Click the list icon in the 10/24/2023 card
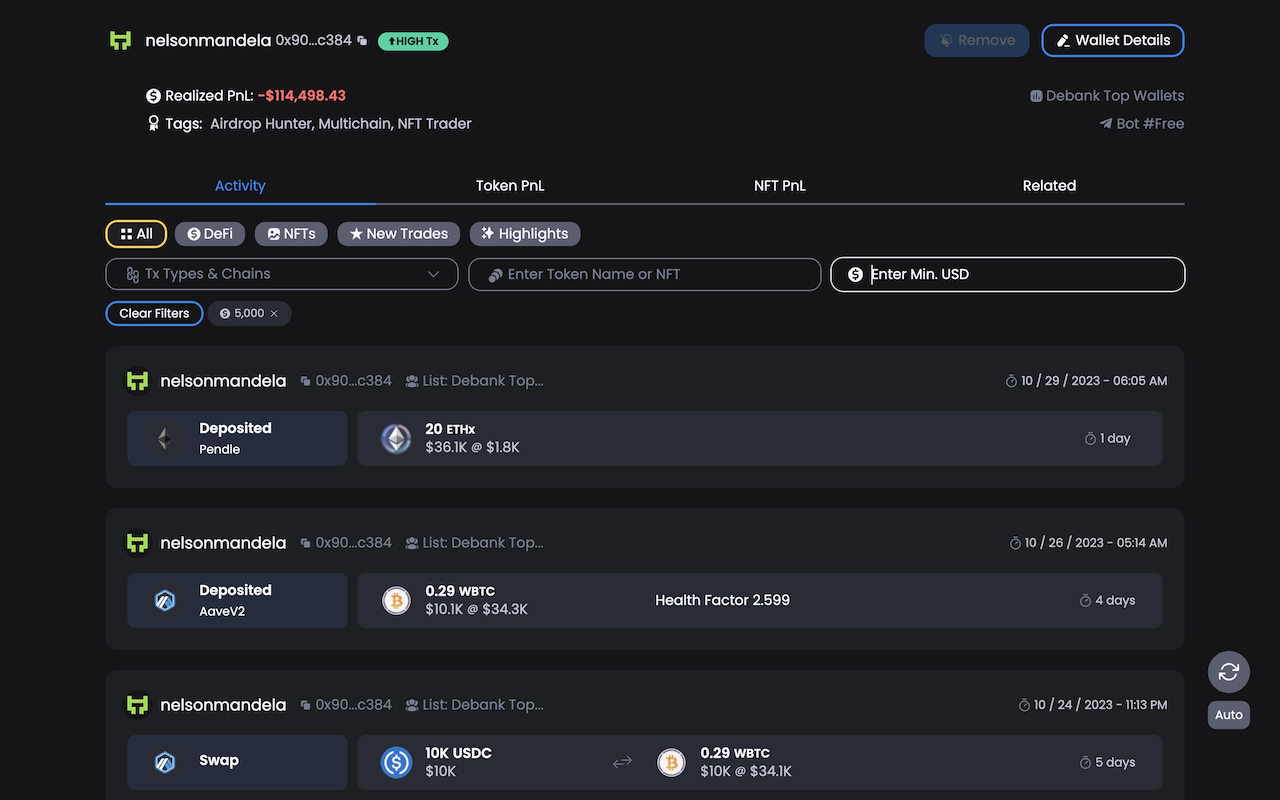Screen dimensions: 1280x800 point(412,705)
